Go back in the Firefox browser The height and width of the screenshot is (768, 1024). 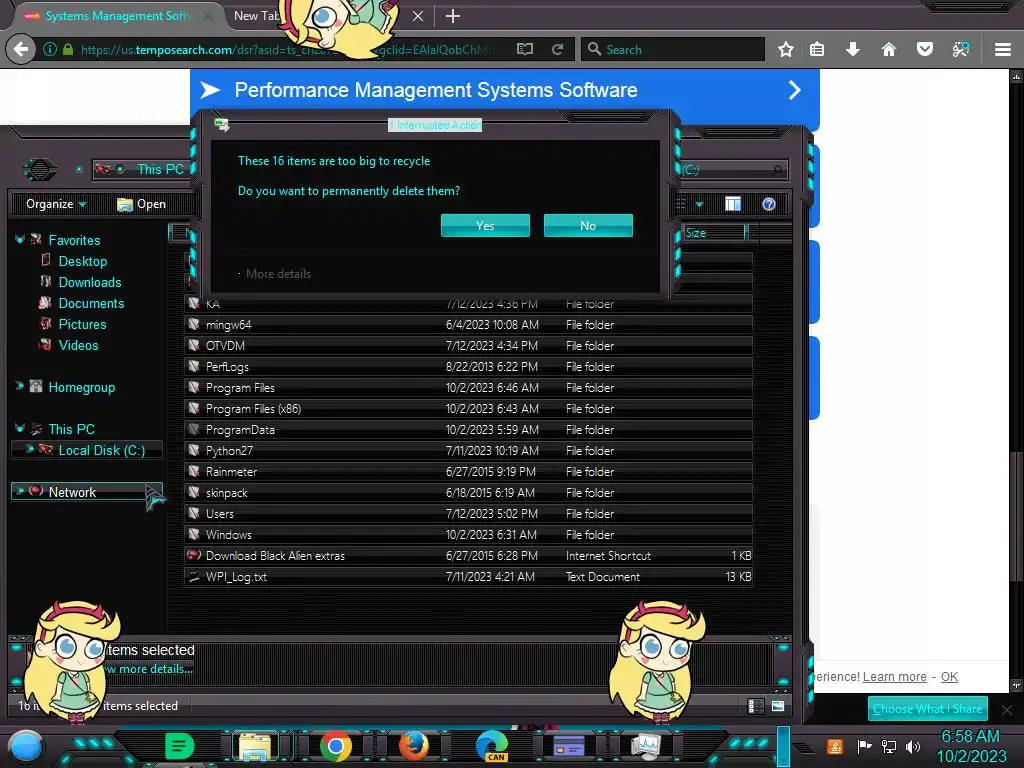click(21, 49)
